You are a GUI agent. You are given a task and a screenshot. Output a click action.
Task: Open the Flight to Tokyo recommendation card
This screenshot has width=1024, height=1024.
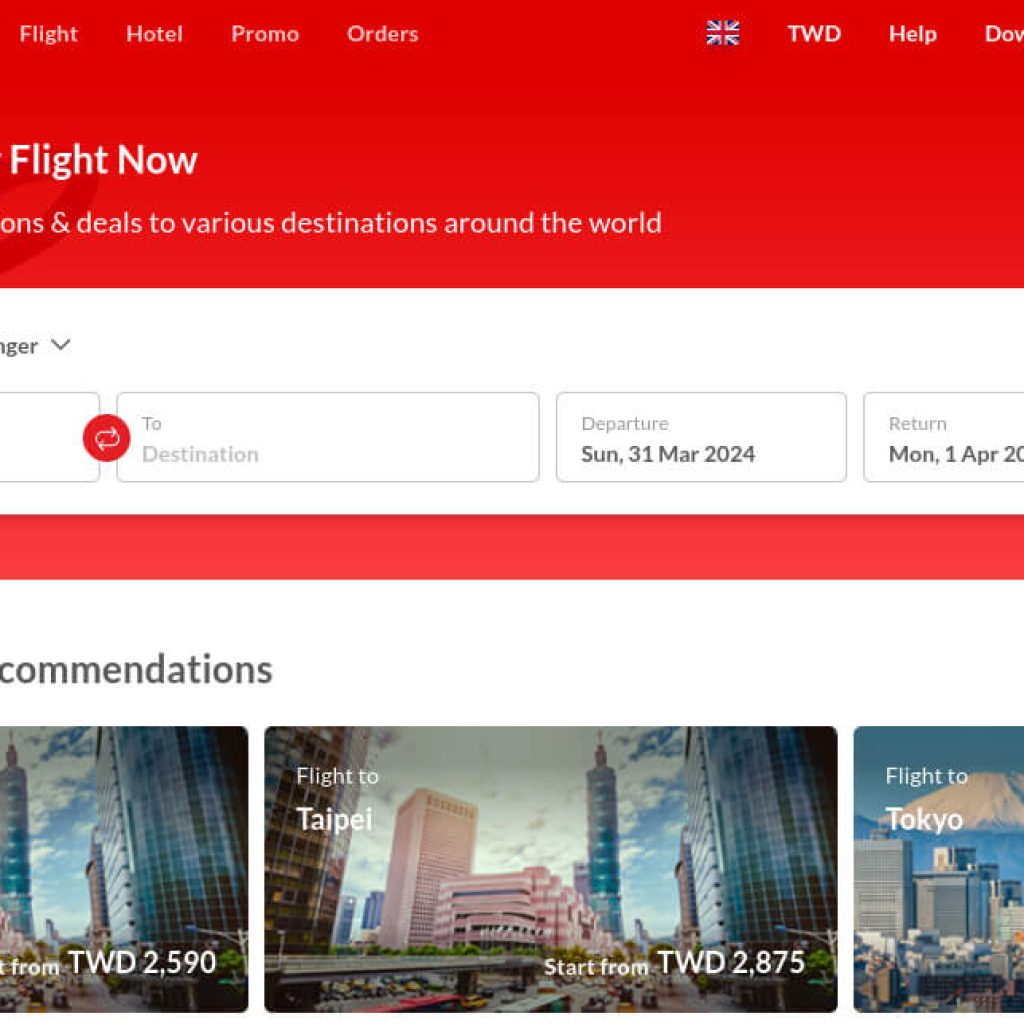(x=938, y=868)
